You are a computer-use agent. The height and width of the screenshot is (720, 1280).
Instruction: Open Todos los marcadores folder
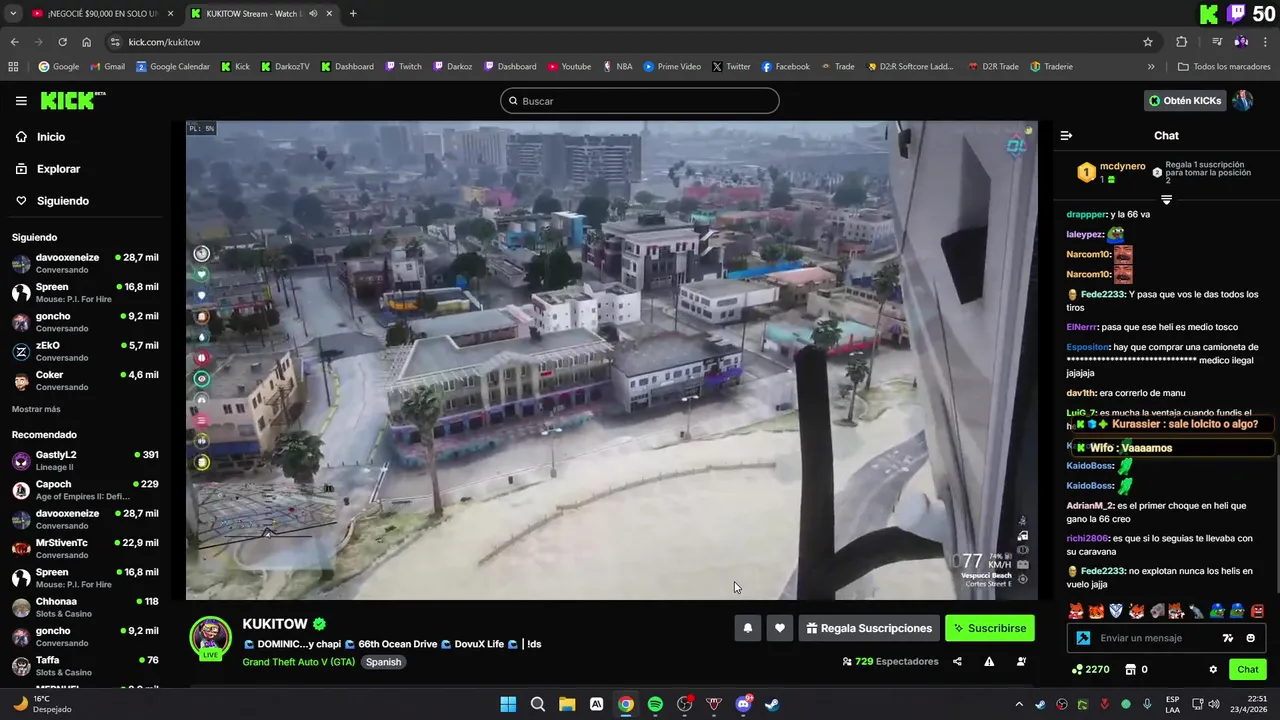pos(1224,67)
